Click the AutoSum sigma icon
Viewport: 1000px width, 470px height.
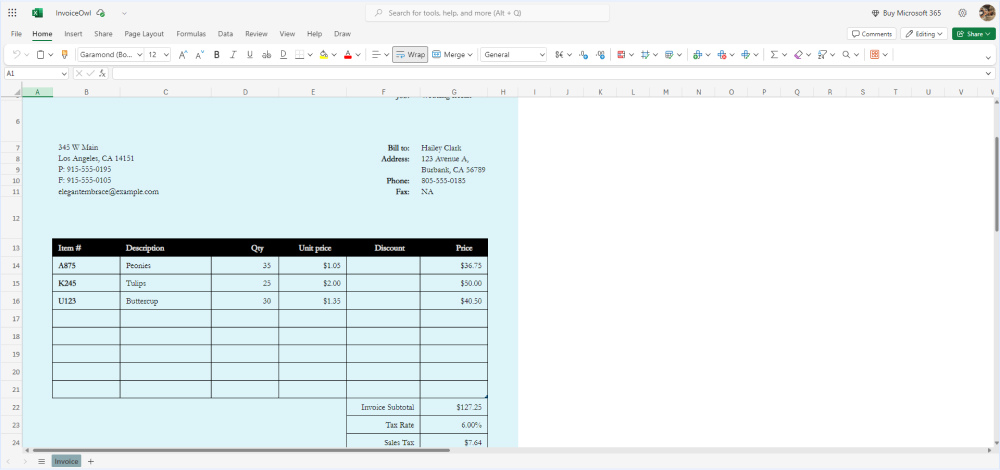(x=774, y=55)
